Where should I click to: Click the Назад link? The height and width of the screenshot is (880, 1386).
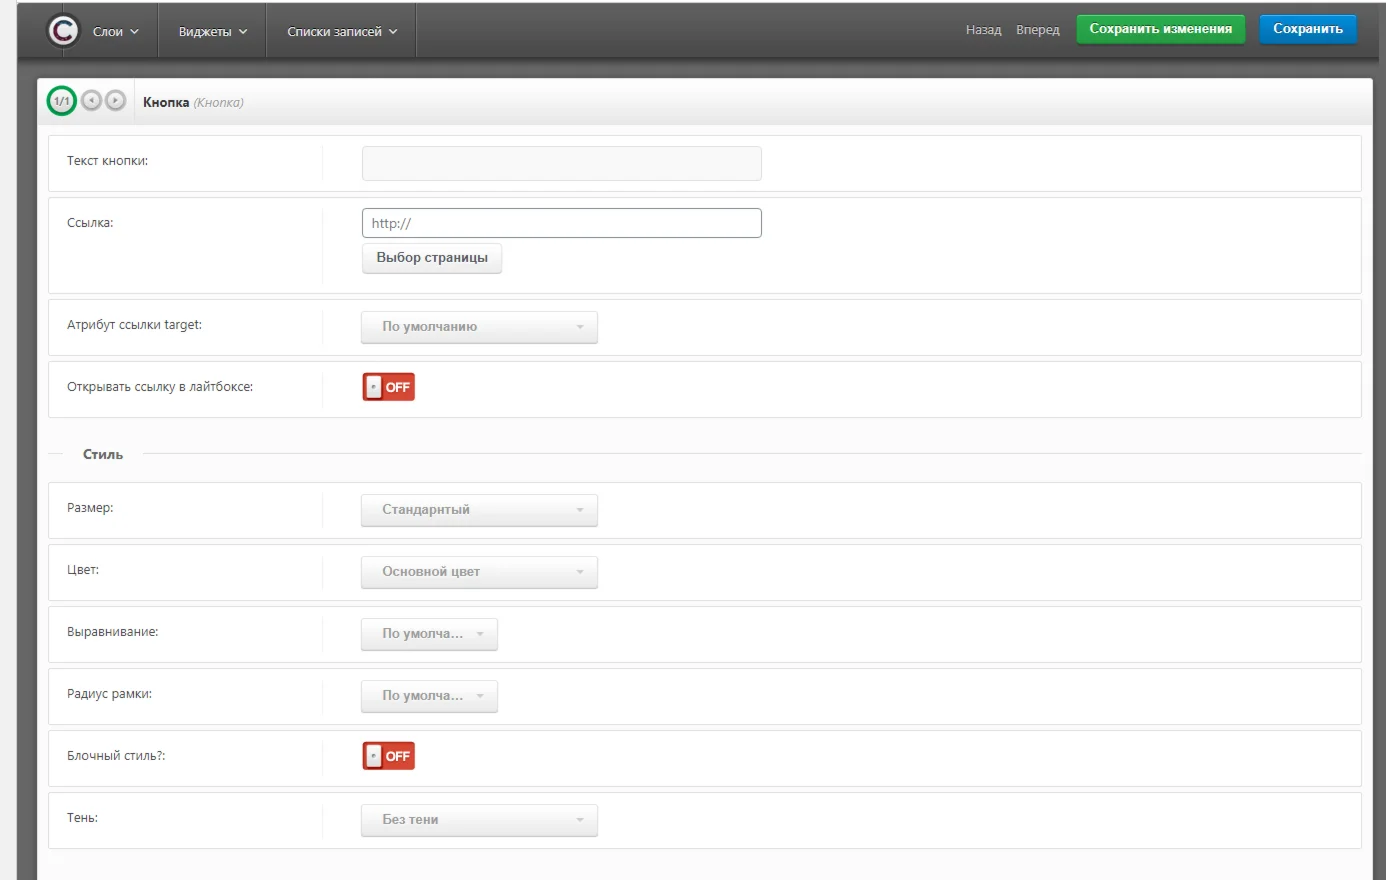tap(983, 30)
